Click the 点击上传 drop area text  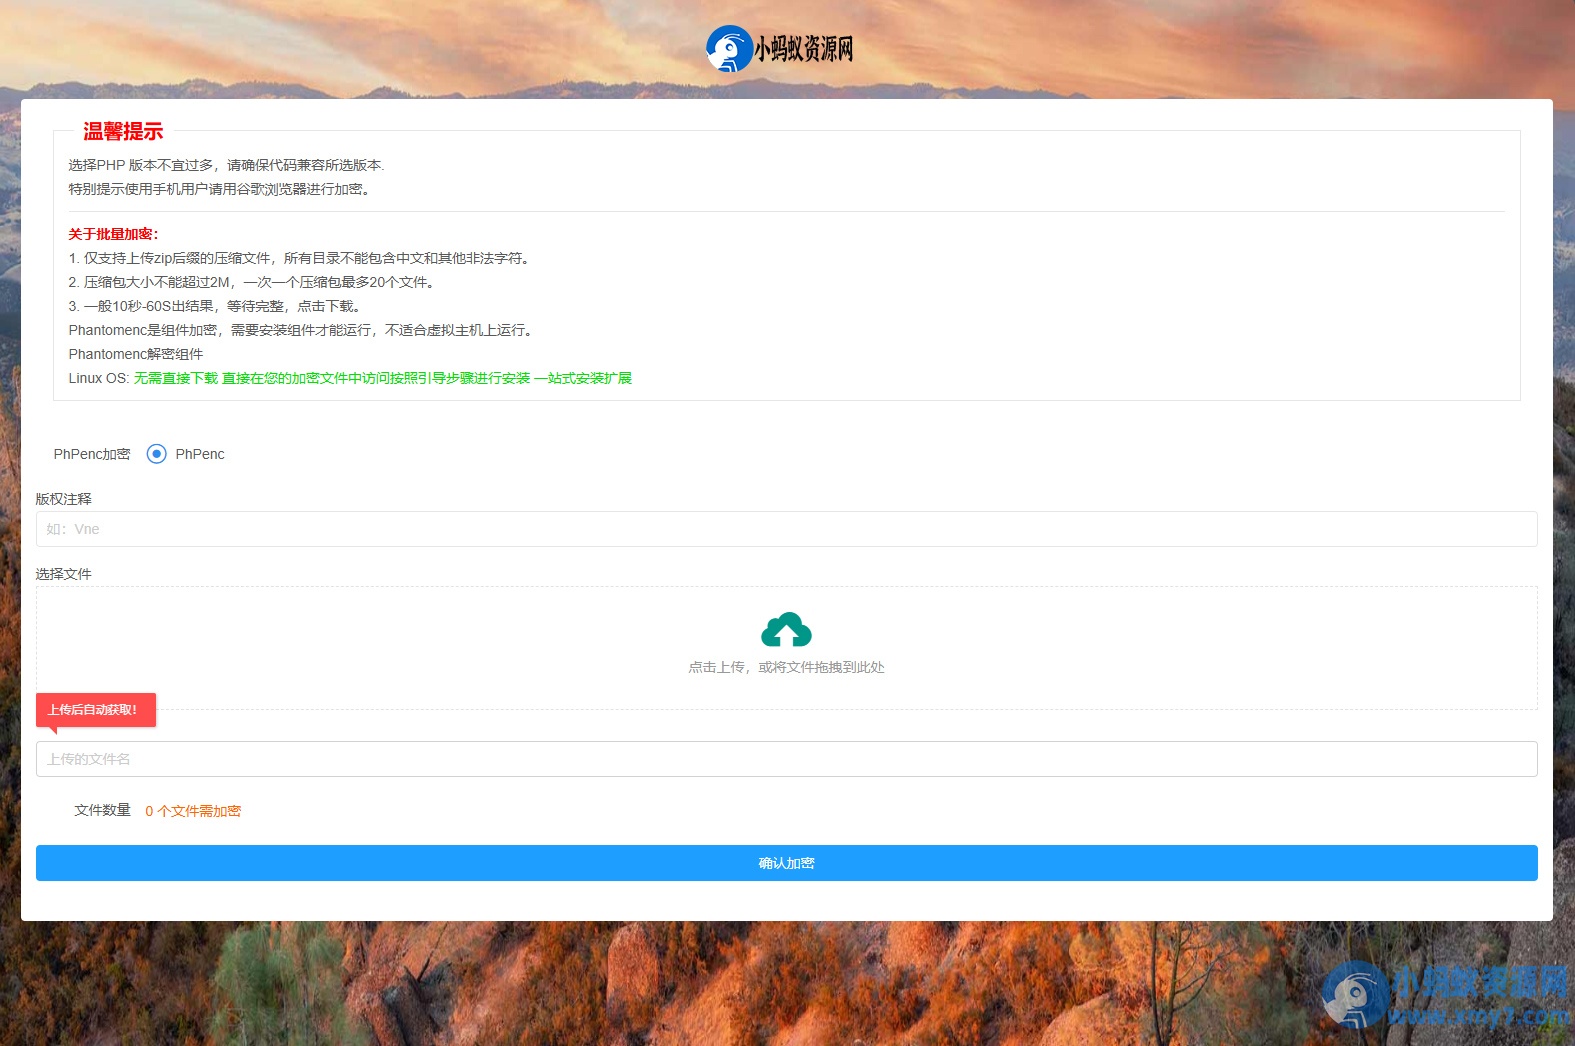pos(786,667)
